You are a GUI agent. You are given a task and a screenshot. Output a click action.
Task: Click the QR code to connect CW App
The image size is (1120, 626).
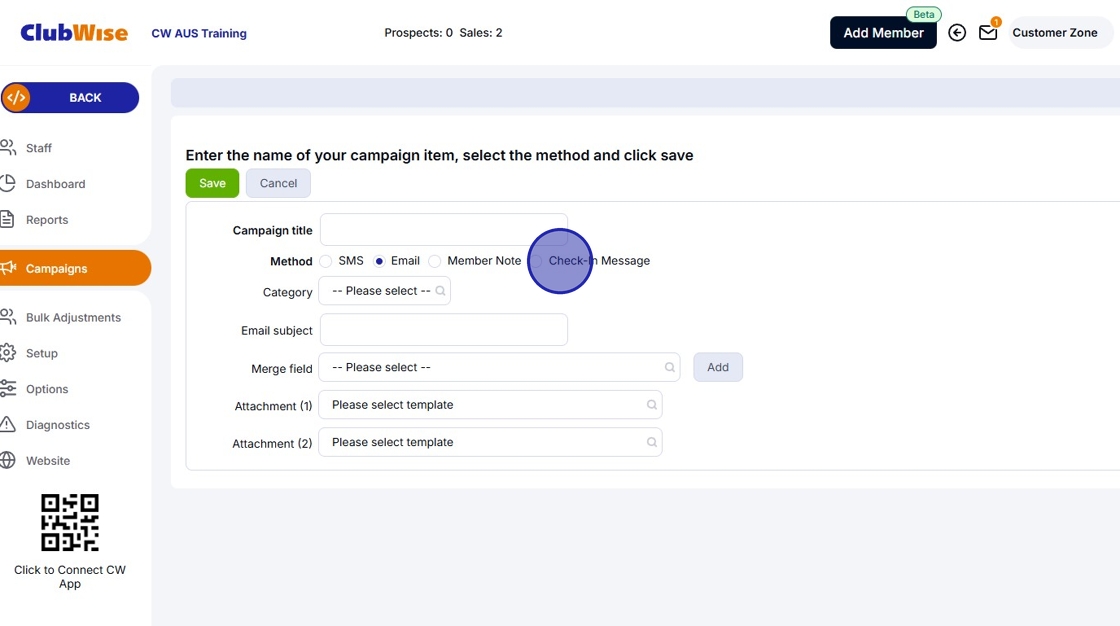70,522
